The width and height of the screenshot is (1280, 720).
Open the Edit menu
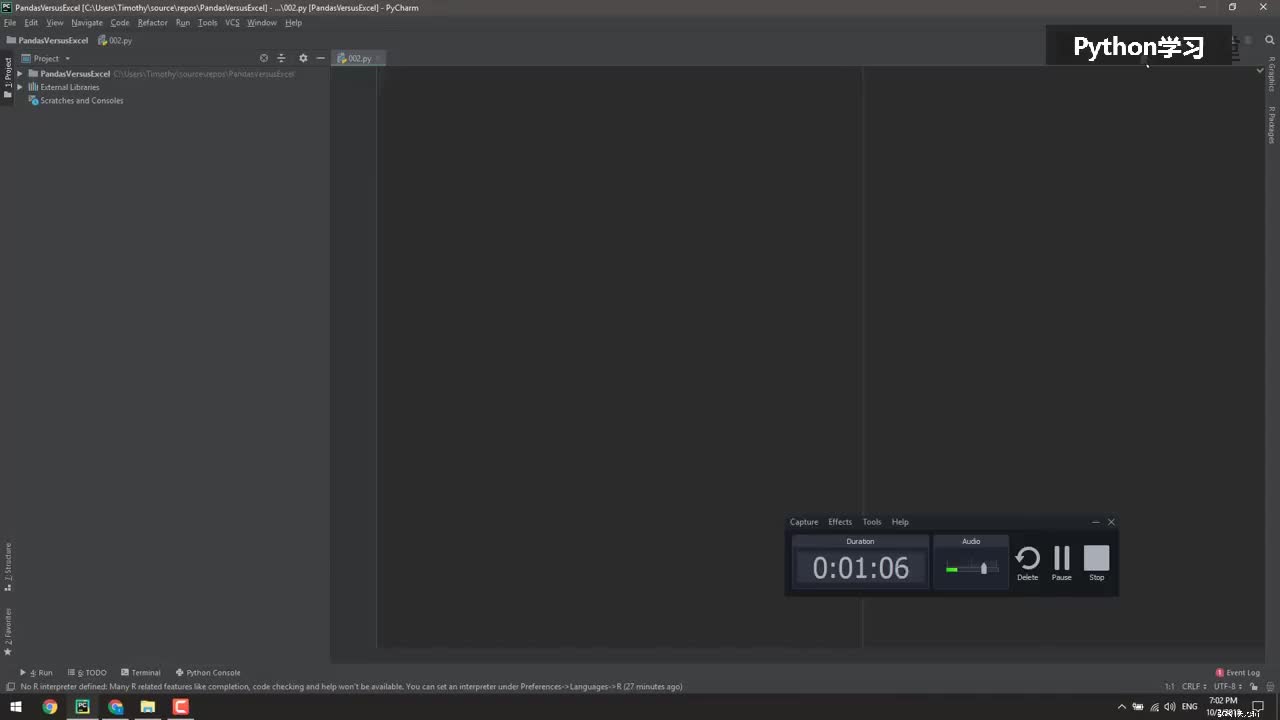pos(31,22)
